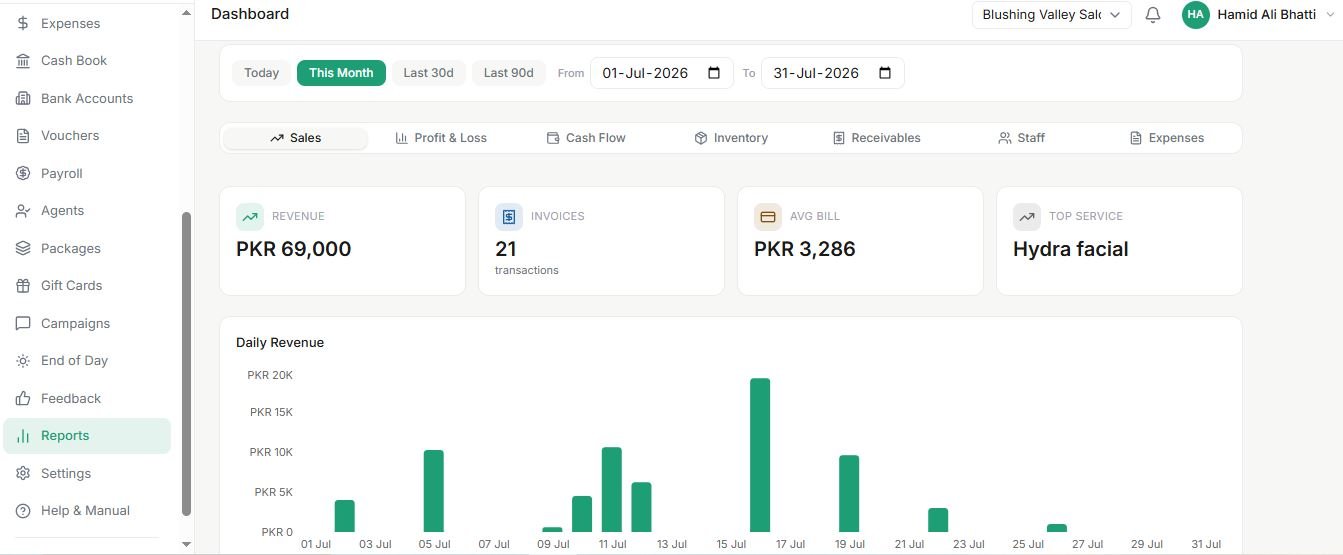Image resolution: width=1343 pixels, height=555 pixels.
Task: Switch to the Inventory tab
Action: [731, 138]
